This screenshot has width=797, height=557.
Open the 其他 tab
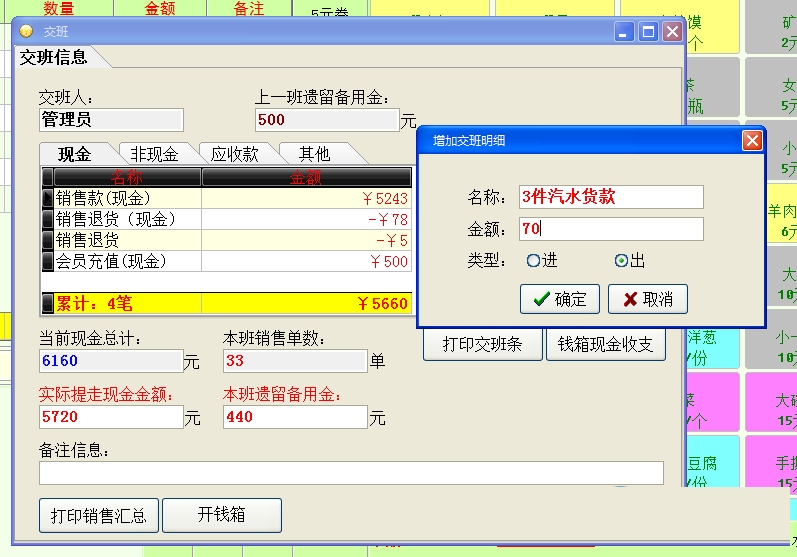point(315,153)
